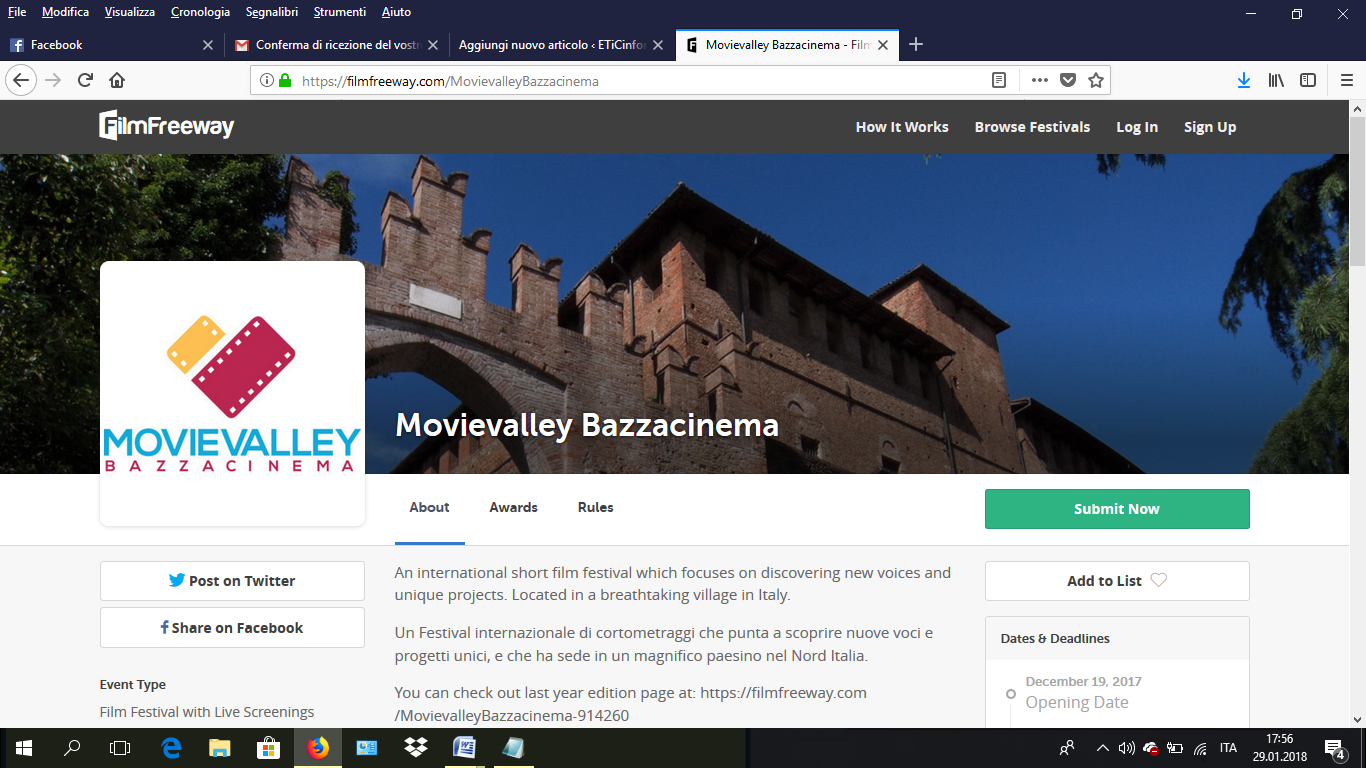Switch to Firefox taskbar icon
Image resolution: width=1366 pixels, height=768 pixels.
pyautogui.click(x=318, y=748)
